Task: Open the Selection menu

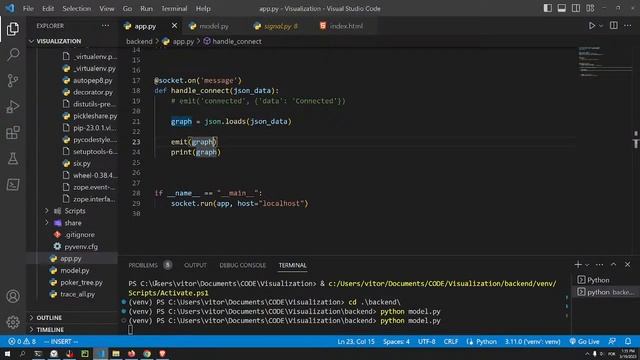Action: [x=76, y=9]
